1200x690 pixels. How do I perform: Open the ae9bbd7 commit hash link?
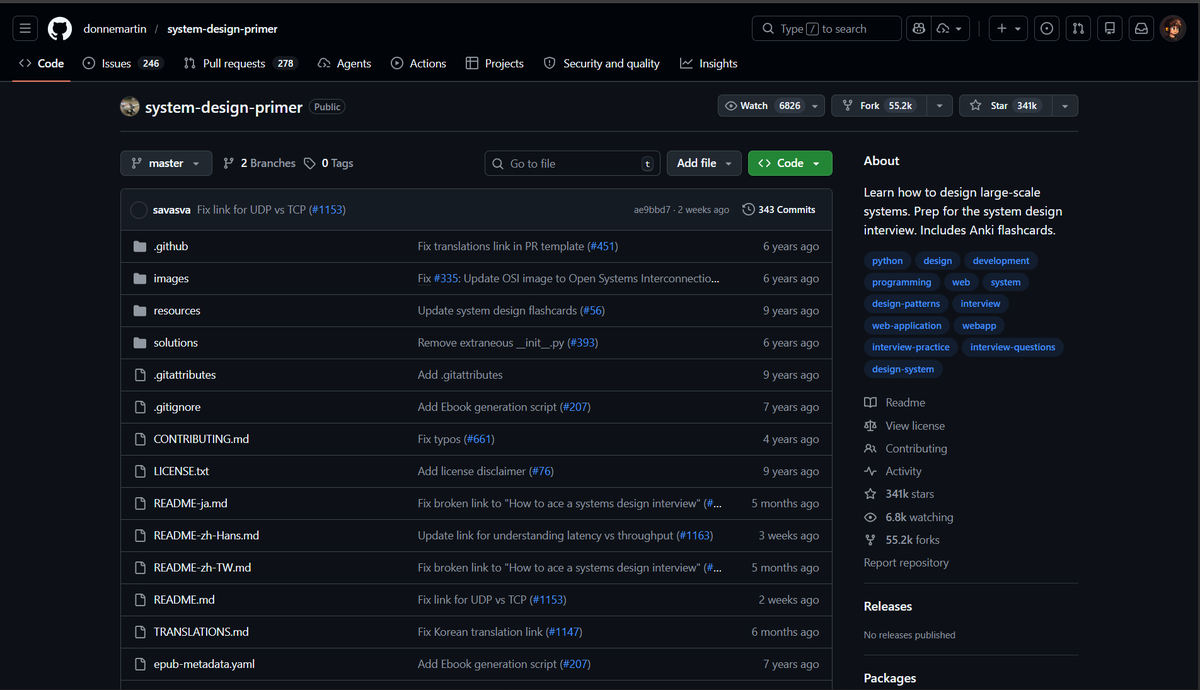[x=652, y=210]
